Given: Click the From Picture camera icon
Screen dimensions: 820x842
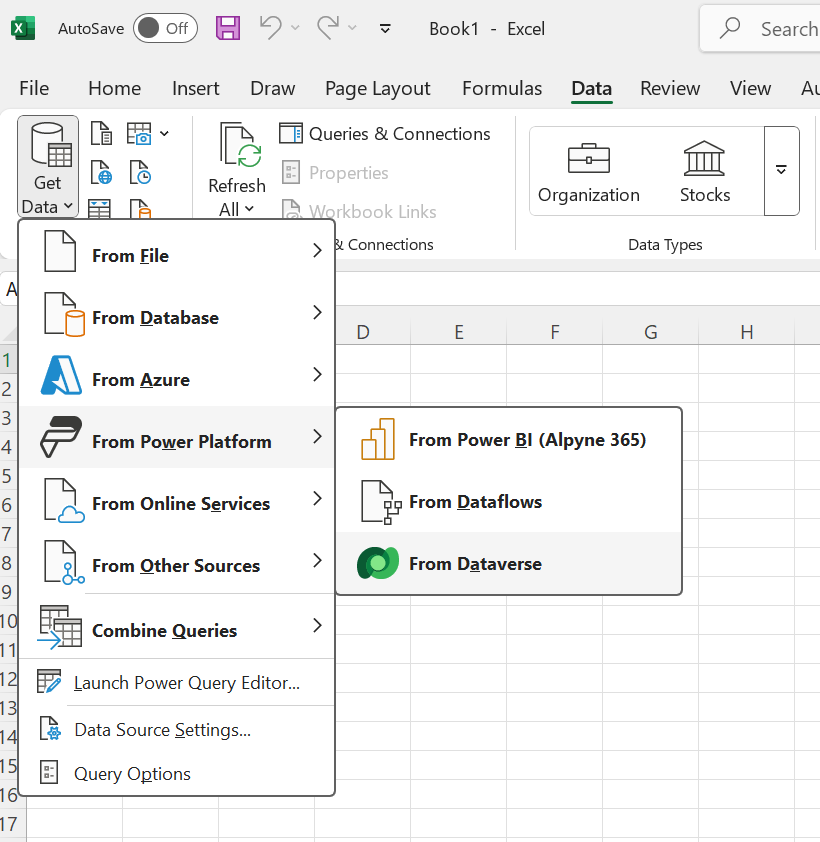Looking at the screenshot, I should pyautogui.click(x=139, y=133).
